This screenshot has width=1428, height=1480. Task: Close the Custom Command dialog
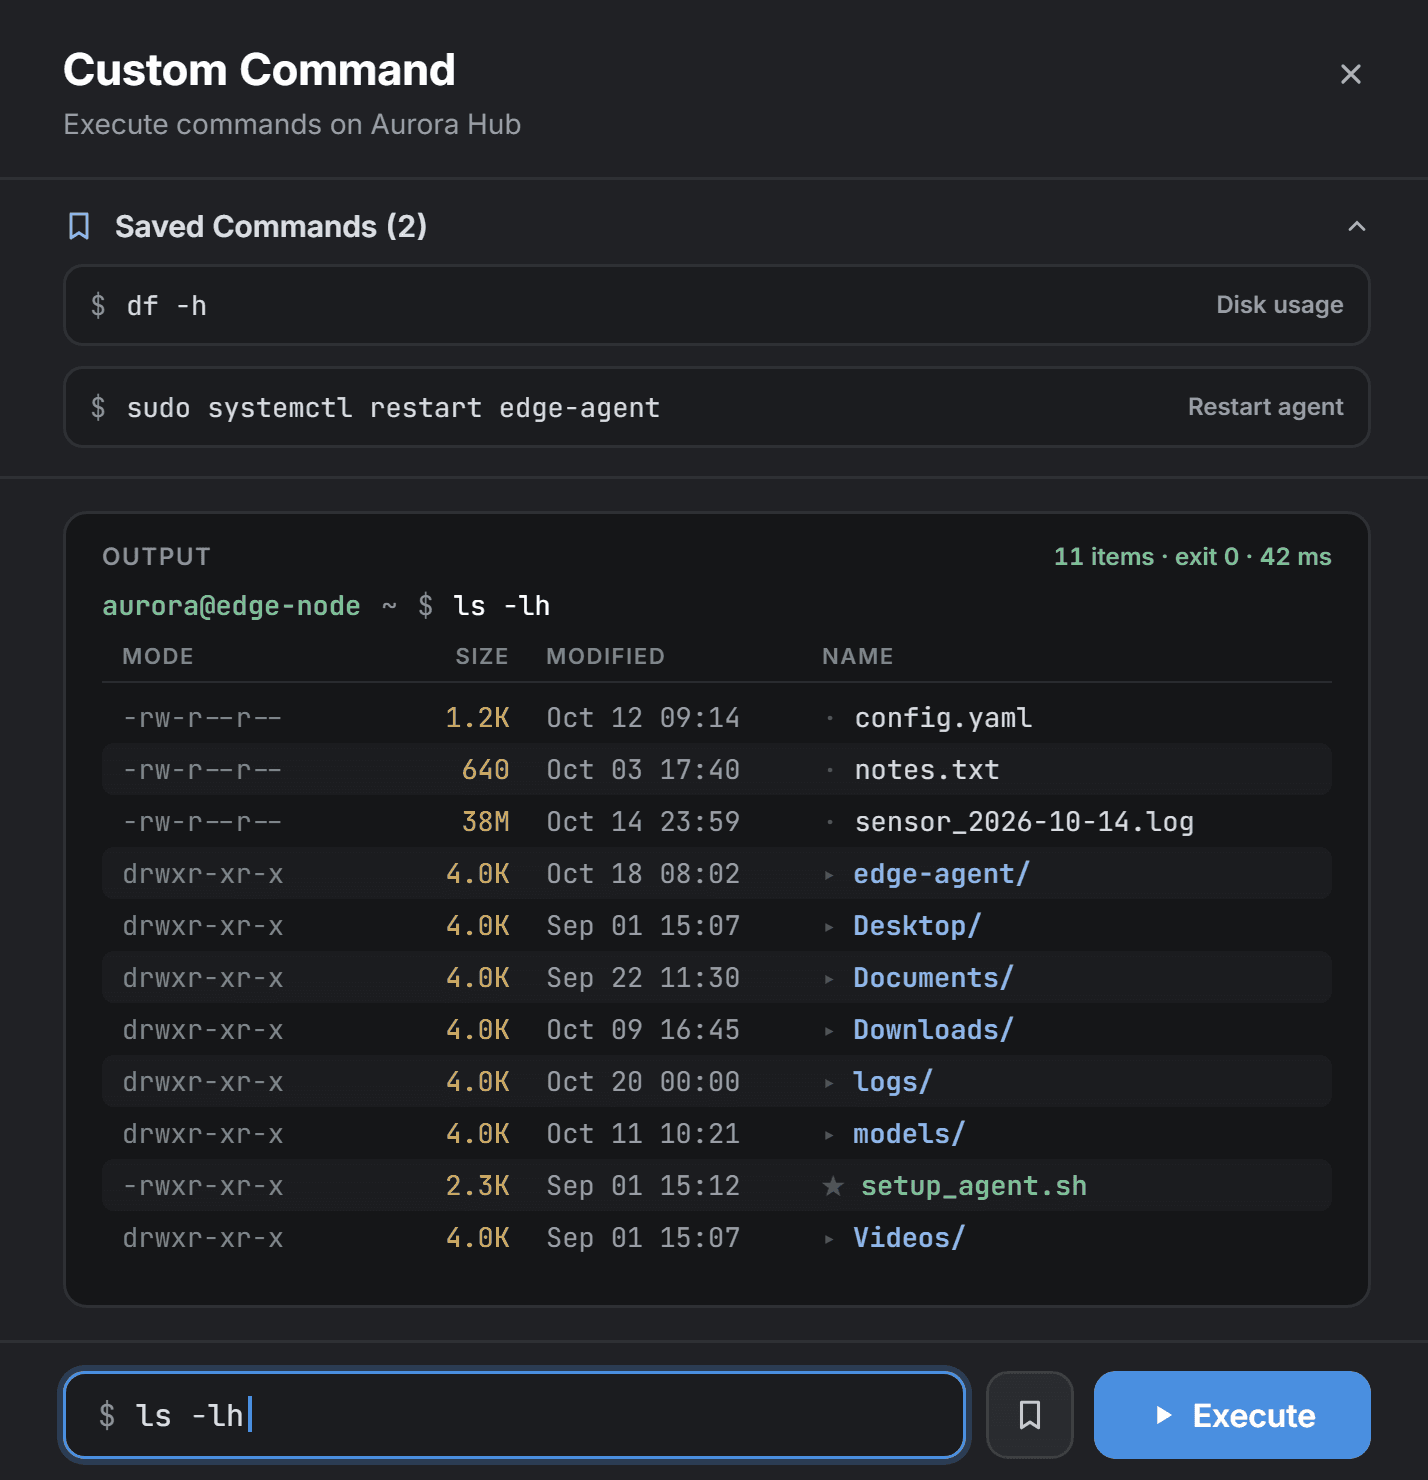(x=1350, y=74)
